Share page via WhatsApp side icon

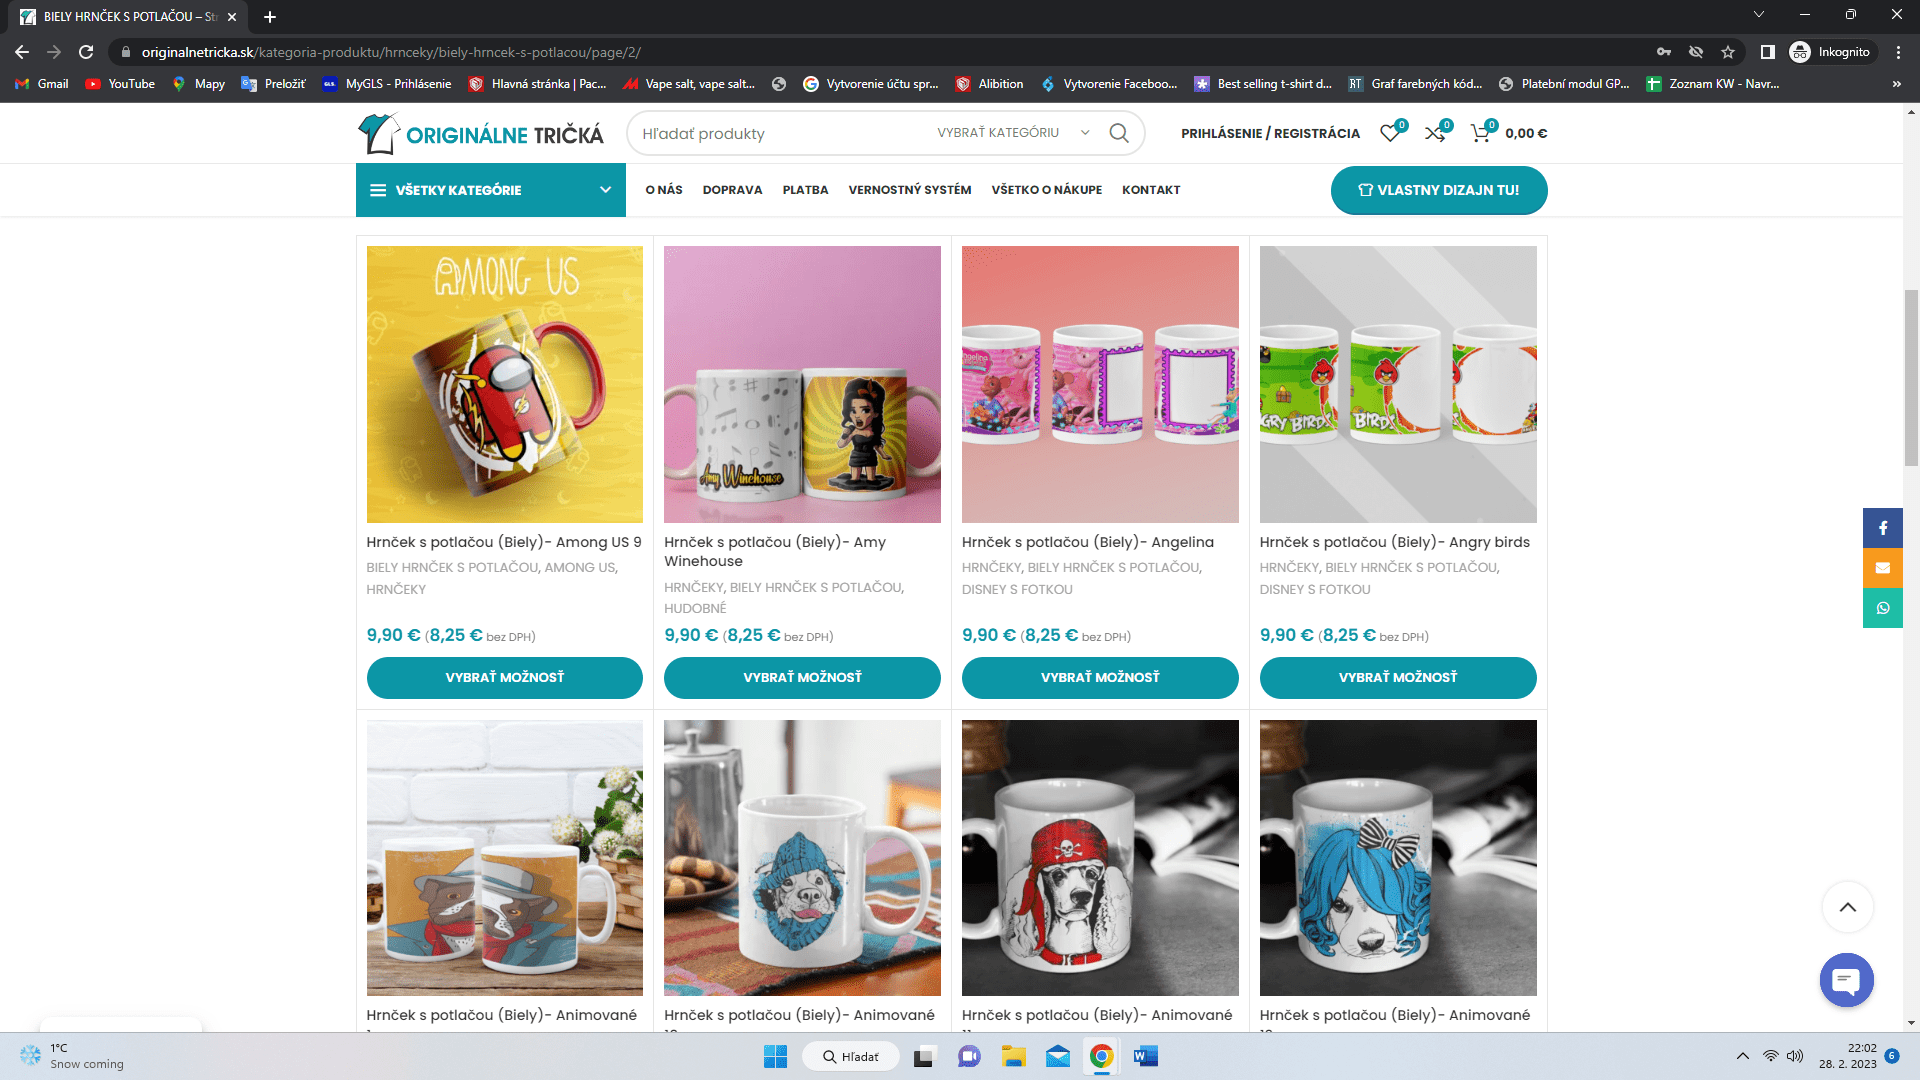coord(1883,608)
